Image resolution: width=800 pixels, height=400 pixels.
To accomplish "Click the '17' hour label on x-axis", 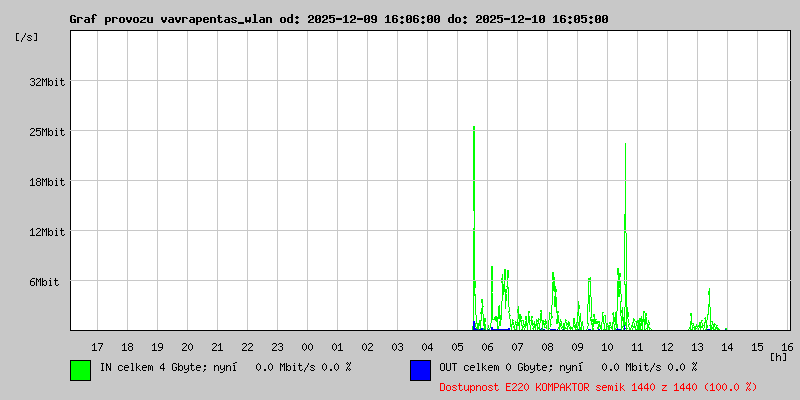I will click(97, 347).
